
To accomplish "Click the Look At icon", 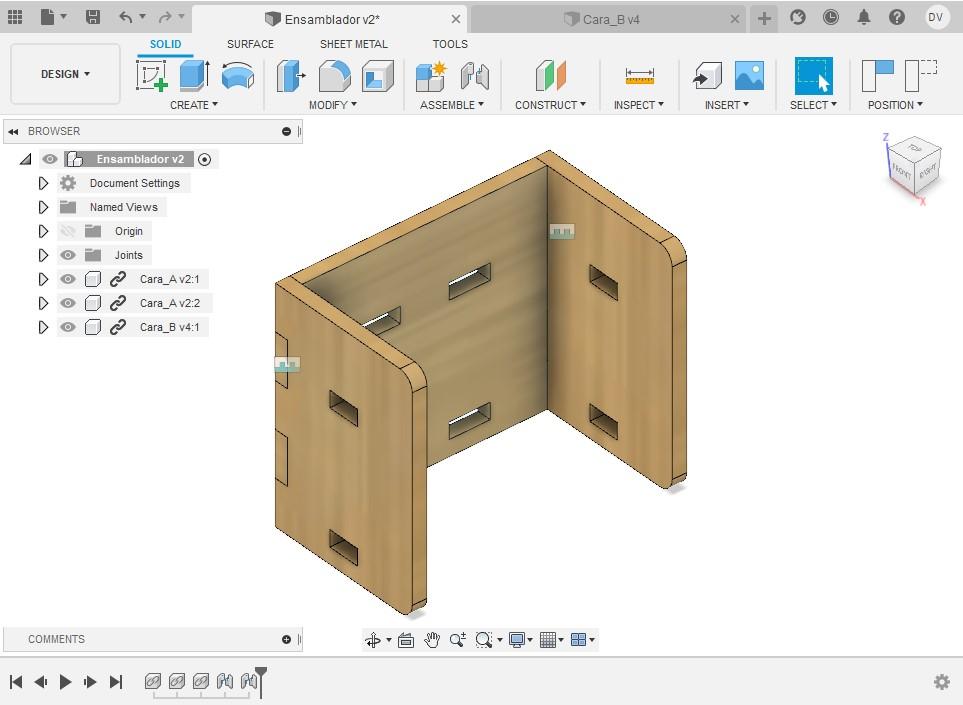I will [406, 640].
